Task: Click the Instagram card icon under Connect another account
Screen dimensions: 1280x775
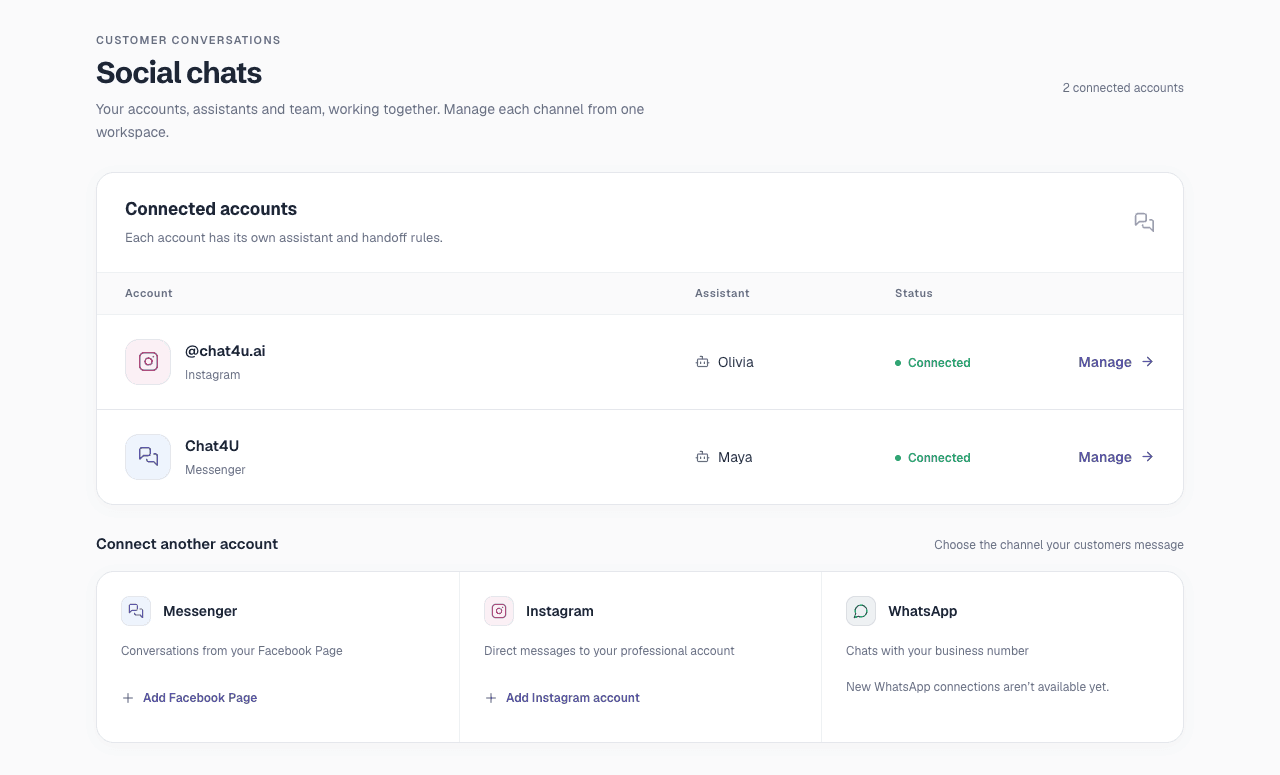Action: (x=499, y=611)
